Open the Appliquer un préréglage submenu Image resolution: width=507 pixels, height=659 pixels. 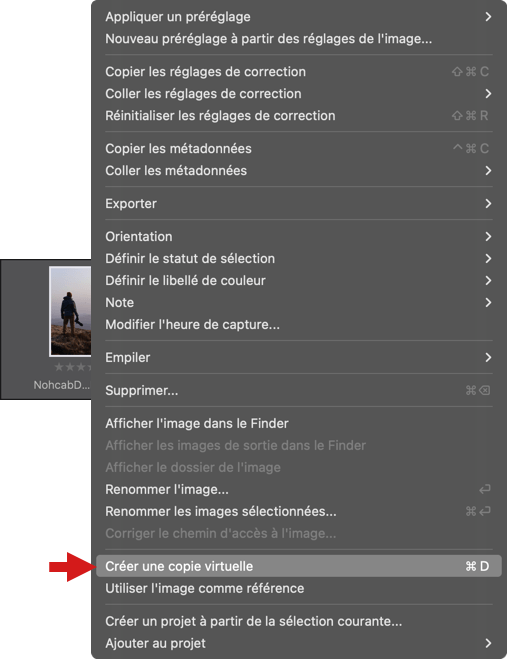[298, 17]
